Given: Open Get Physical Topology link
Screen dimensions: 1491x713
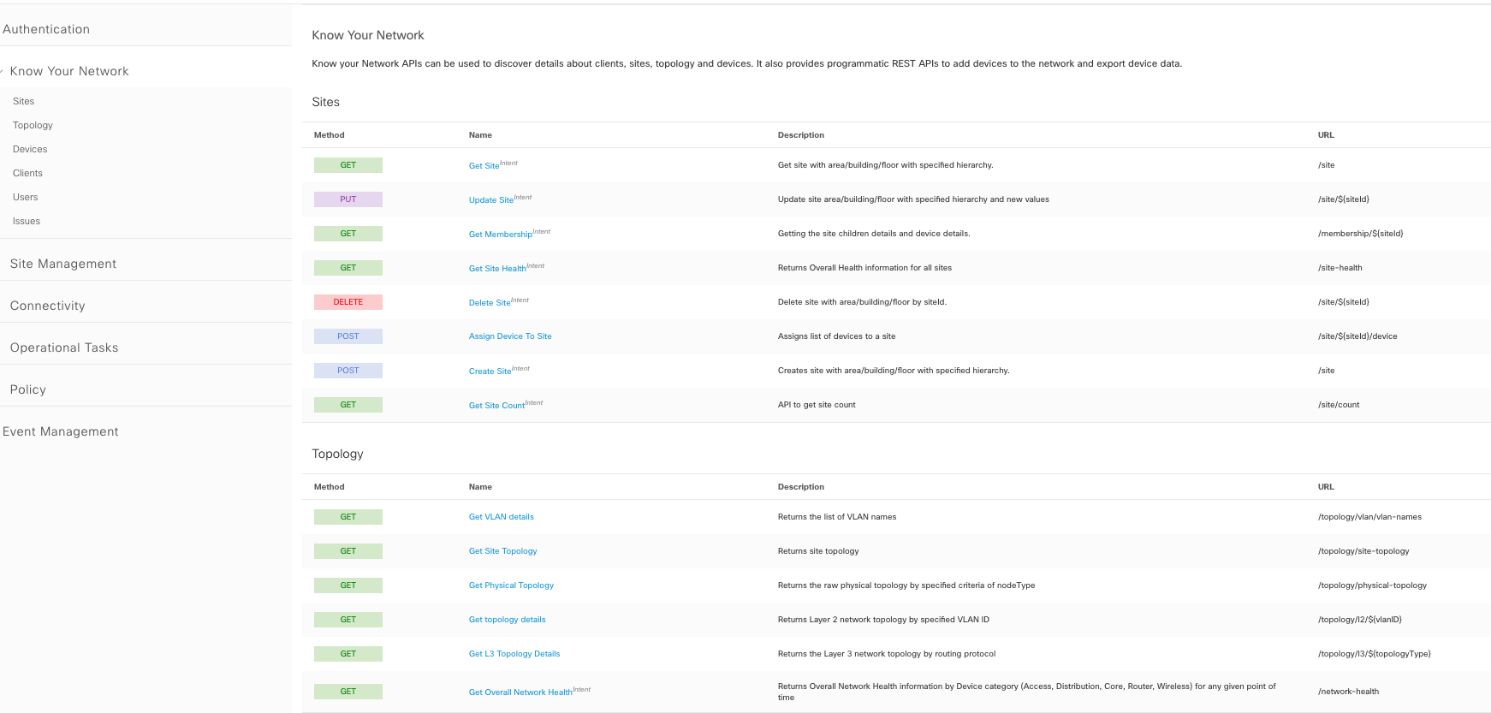Looking at the screenshot, I should coord(511,585).
